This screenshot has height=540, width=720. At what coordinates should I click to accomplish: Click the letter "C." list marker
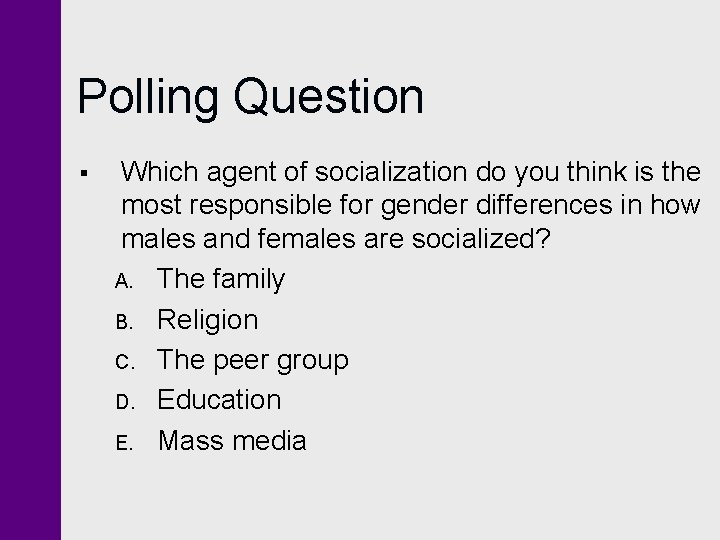(x=125, y=362)
